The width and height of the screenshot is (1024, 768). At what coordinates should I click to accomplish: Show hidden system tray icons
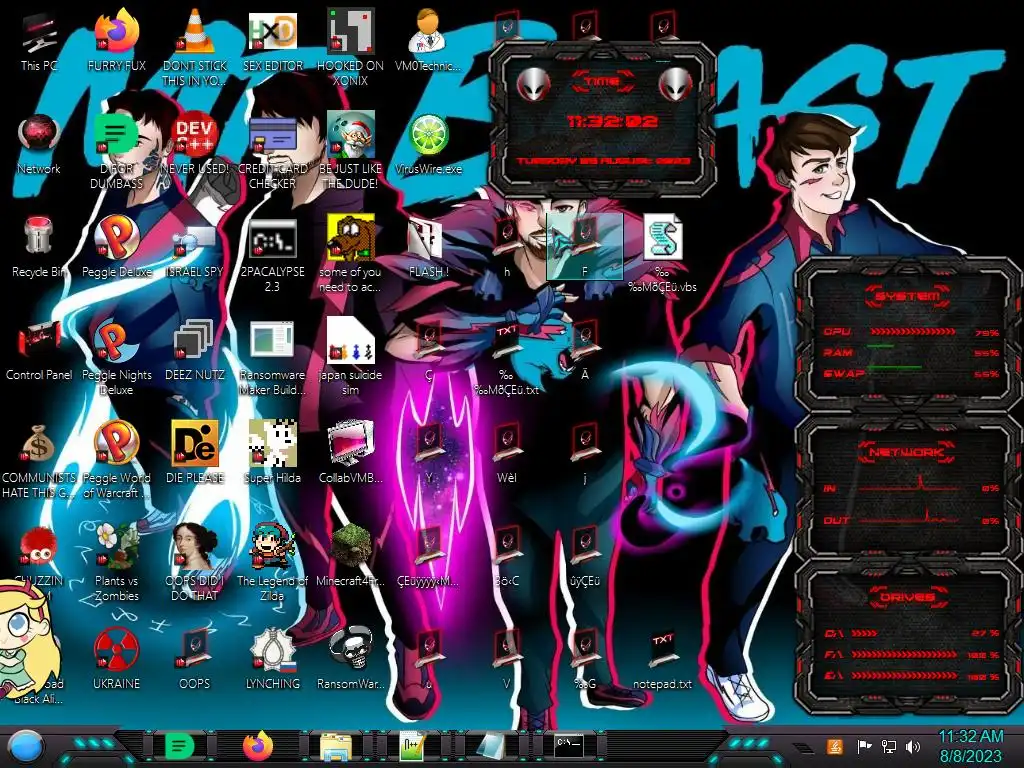(x=801, y=748)
